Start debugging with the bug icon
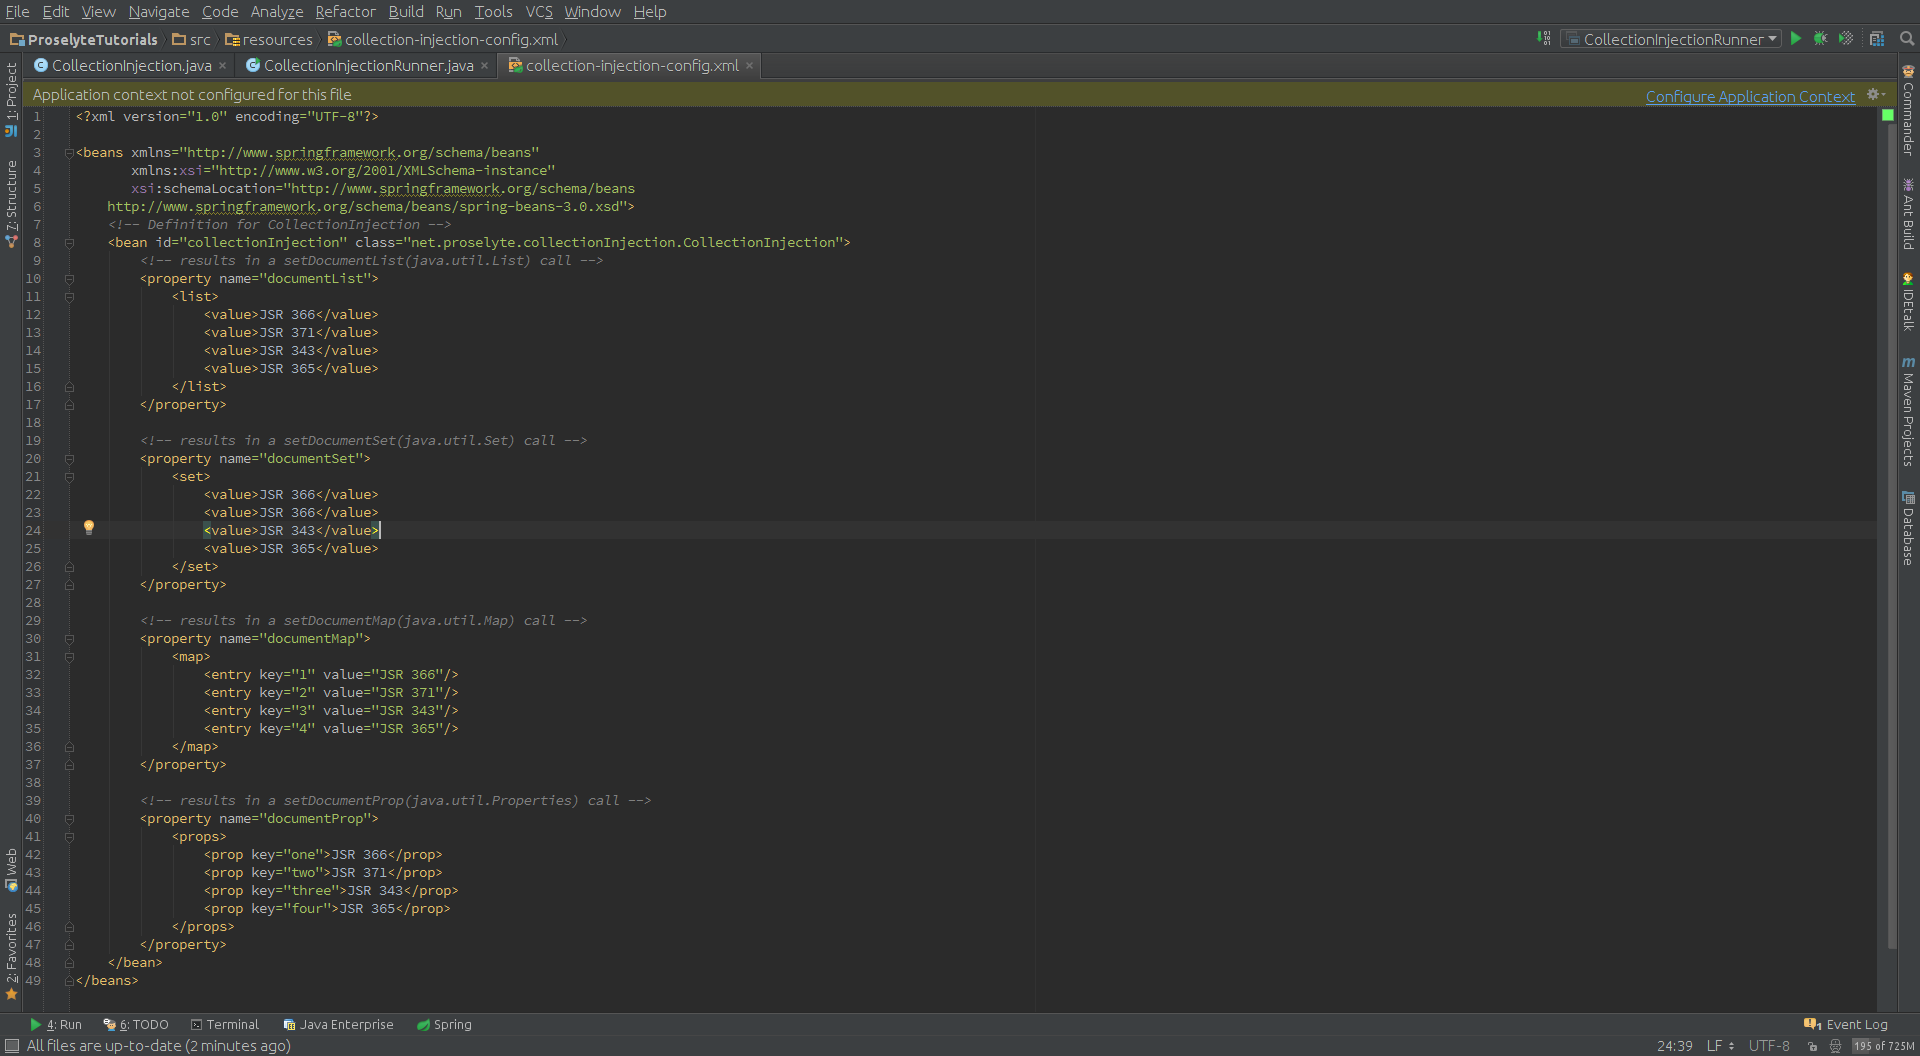 (x=1821, y=38)
